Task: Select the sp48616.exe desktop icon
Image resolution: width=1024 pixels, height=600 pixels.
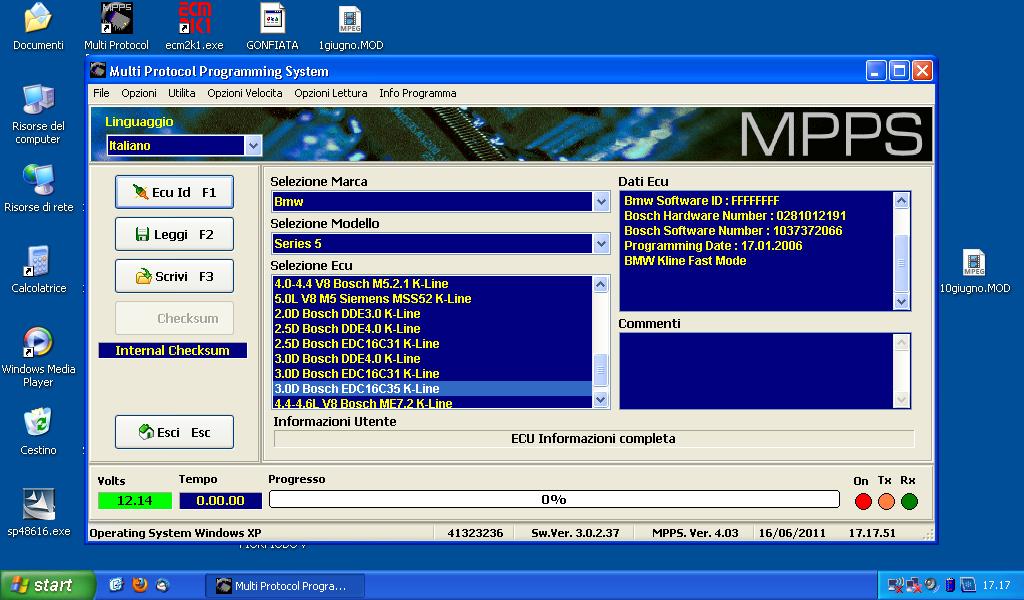Action: (38, 504)
